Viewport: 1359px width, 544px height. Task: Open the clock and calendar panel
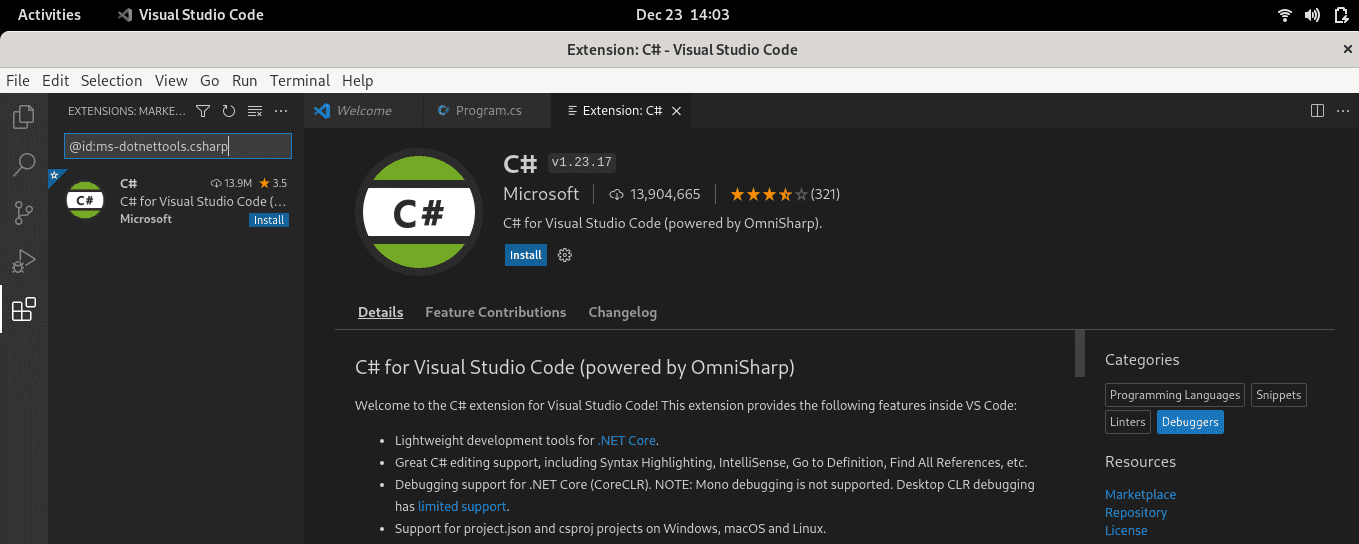682,15
